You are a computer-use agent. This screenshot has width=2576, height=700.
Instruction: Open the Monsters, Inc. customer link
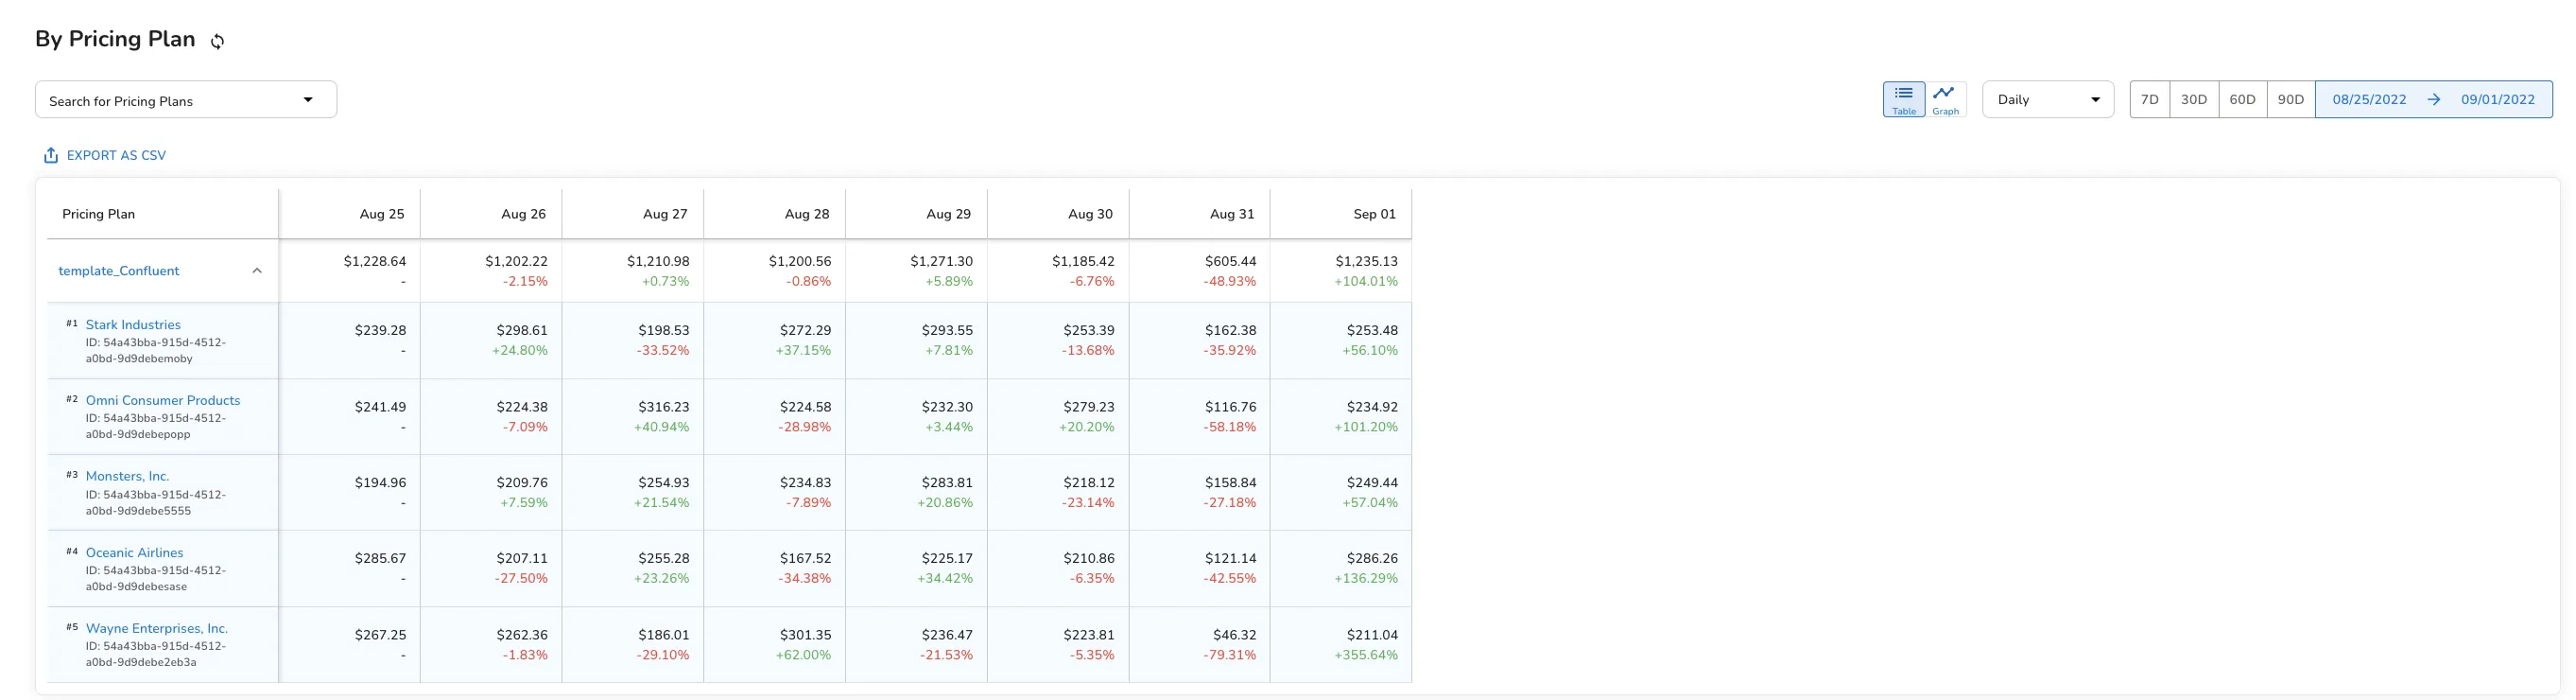coord(128,476)
